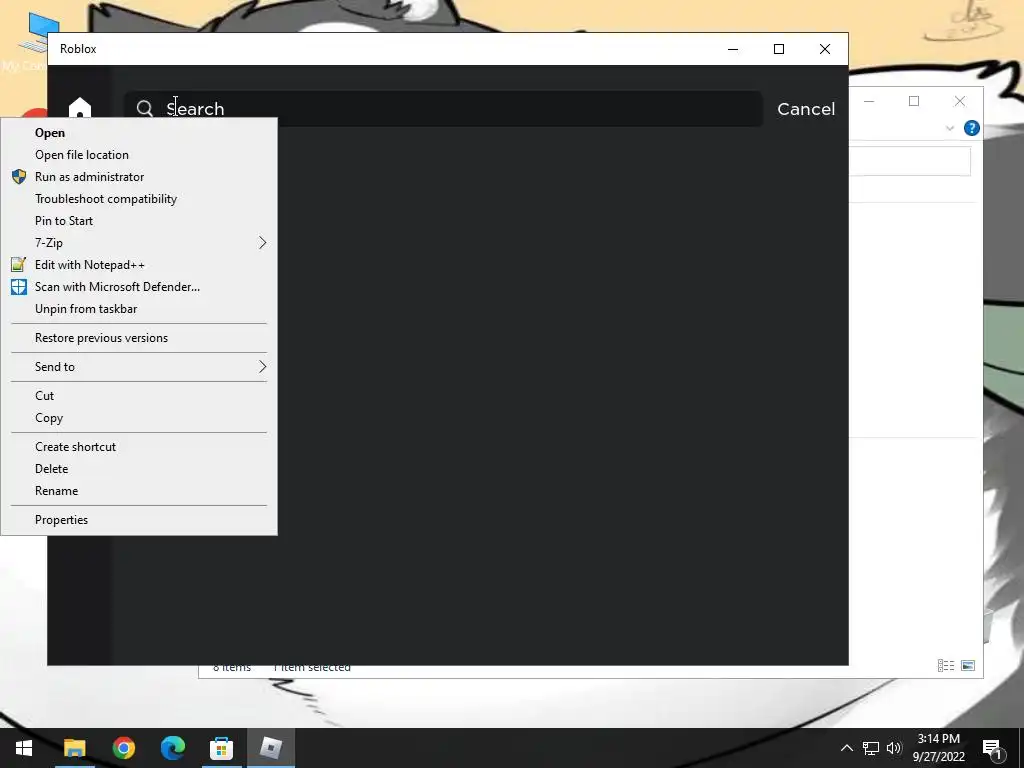1024x768 pixels.
Task: Select Unpin from taskbar
Action: tap(139, 309)
